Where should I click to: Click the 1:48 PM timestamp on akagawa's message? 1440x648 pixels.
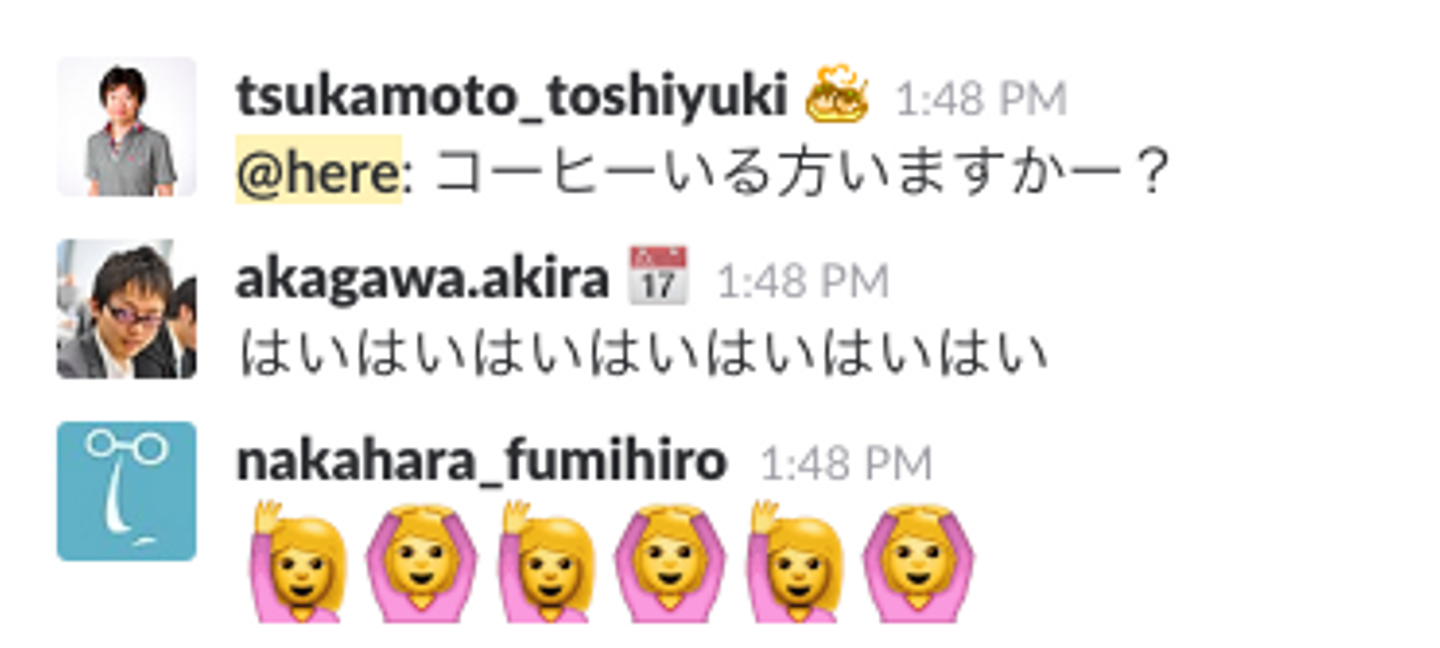click(x=802, y=282)
